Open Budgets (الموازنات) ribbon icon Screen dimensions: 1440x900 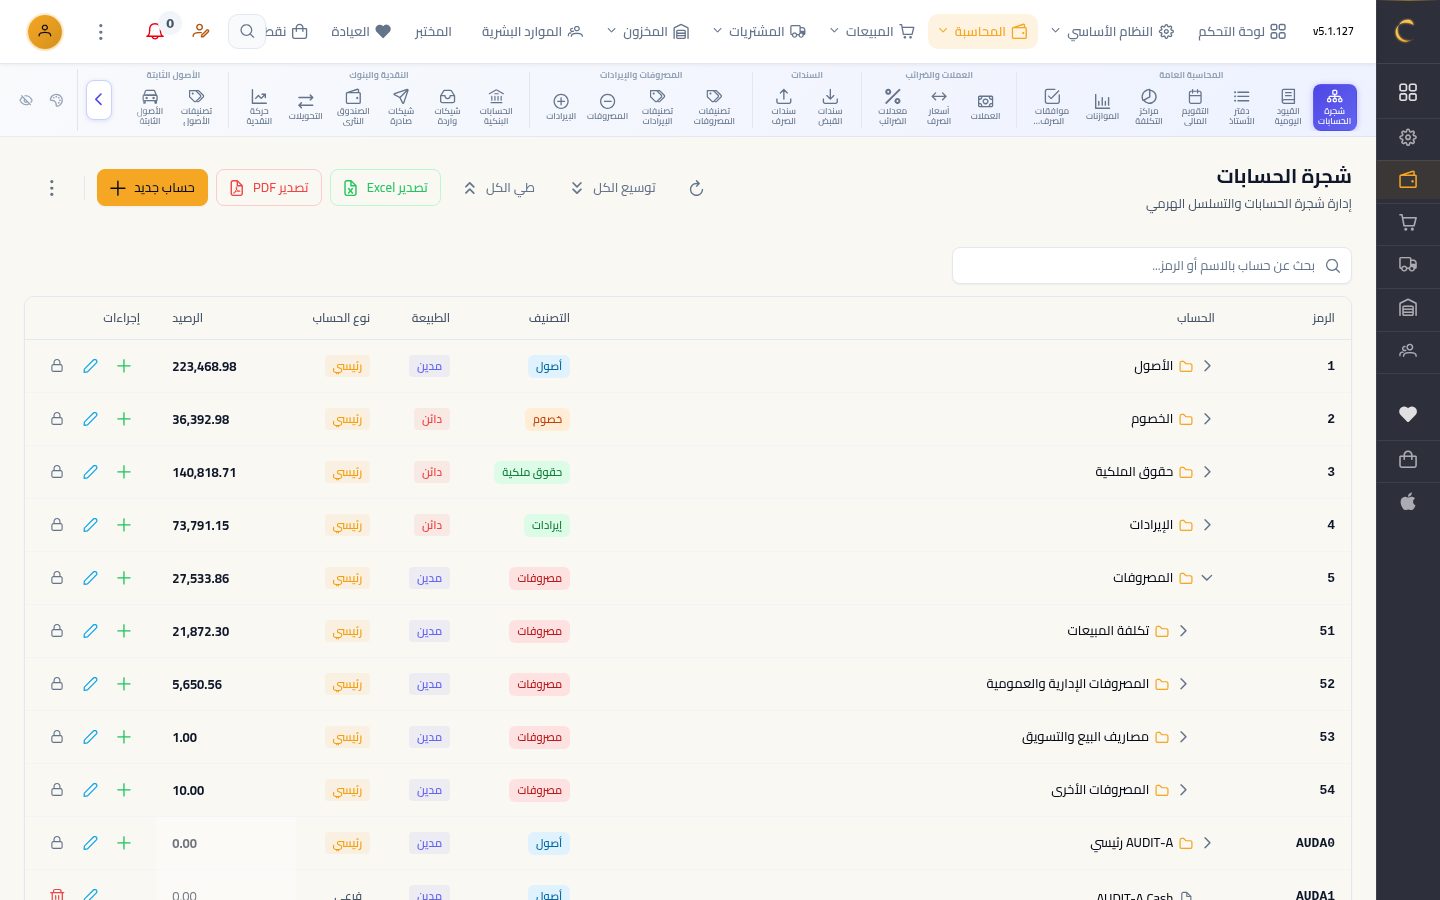point(1102,107)
